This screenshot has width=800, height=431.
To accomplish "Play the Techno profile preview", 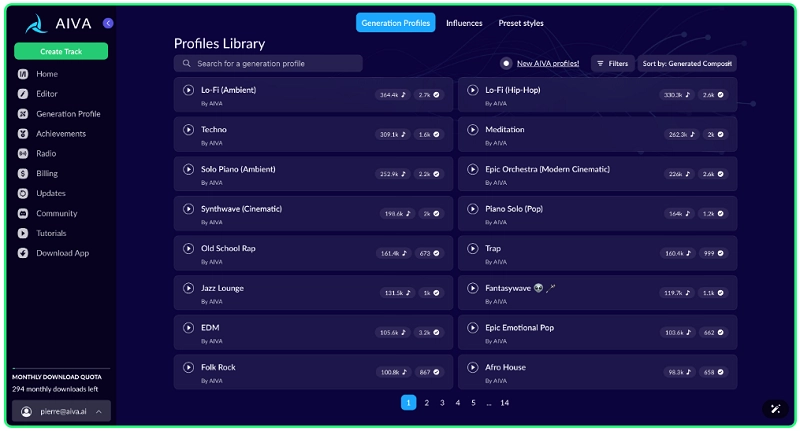I will (x=188, y=130).
